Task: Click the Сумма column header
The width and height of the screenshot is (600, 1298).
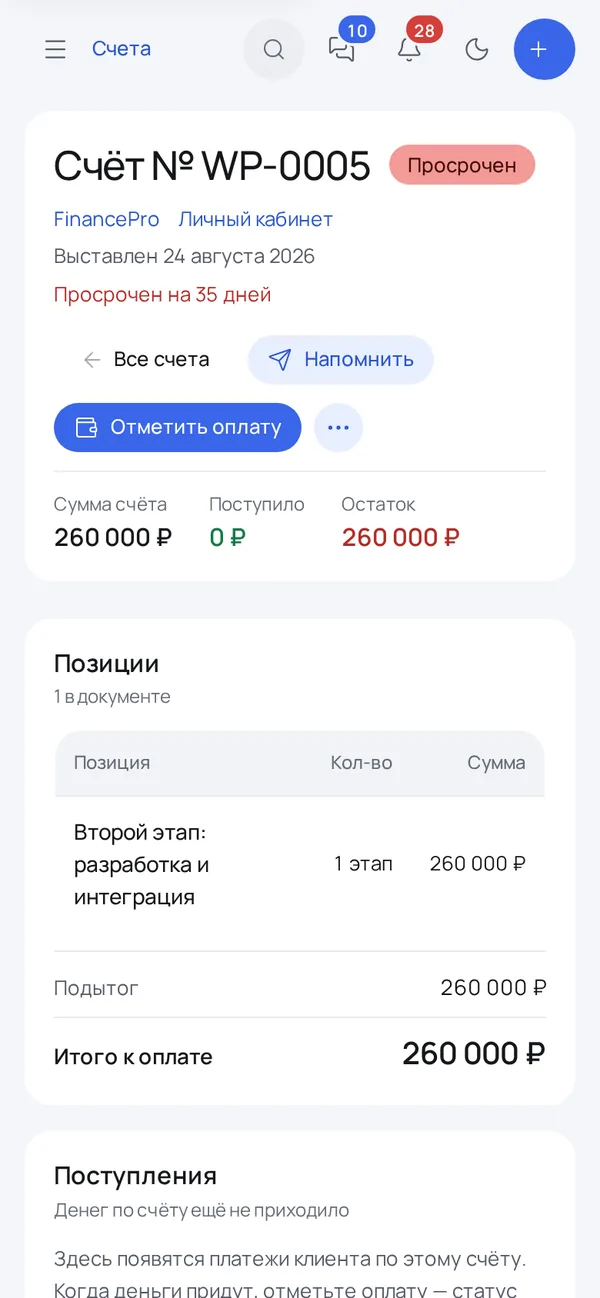Action: pyautogui.click(x=496, y=763)
